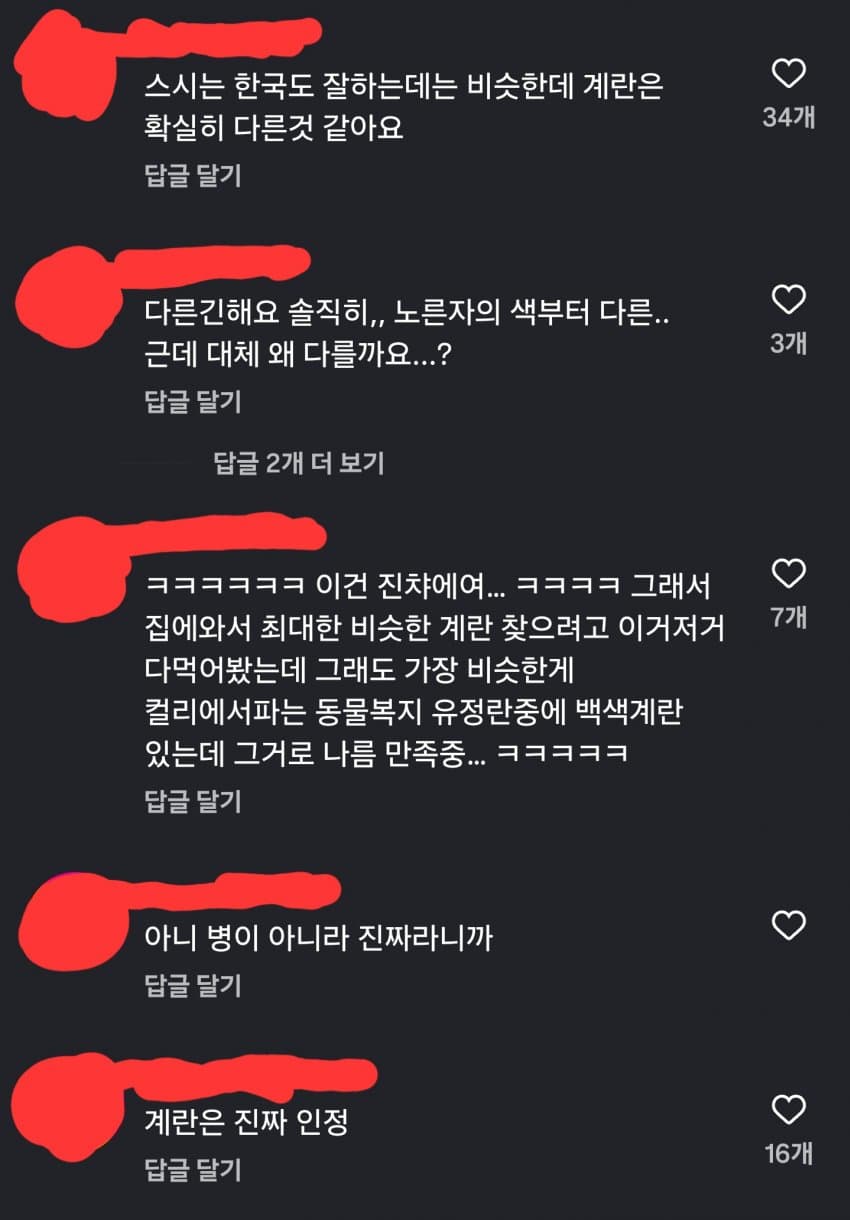Like the sushi comment with 34 likes
Image resolution: width=850 pixels, height=1220 pixels.
coord(789,74)
